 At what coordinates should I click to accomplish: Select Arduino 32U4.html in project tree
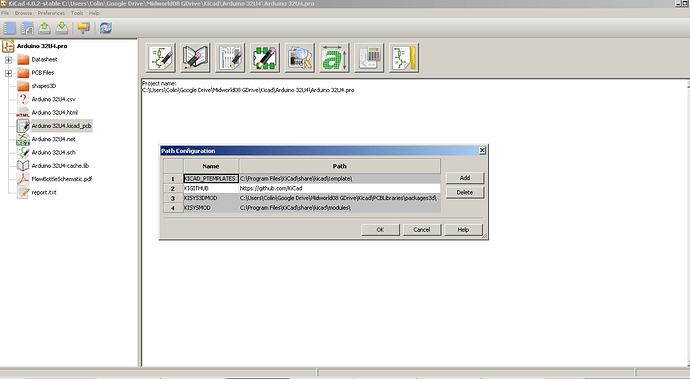pyautogui.click(x=55, y=112)
